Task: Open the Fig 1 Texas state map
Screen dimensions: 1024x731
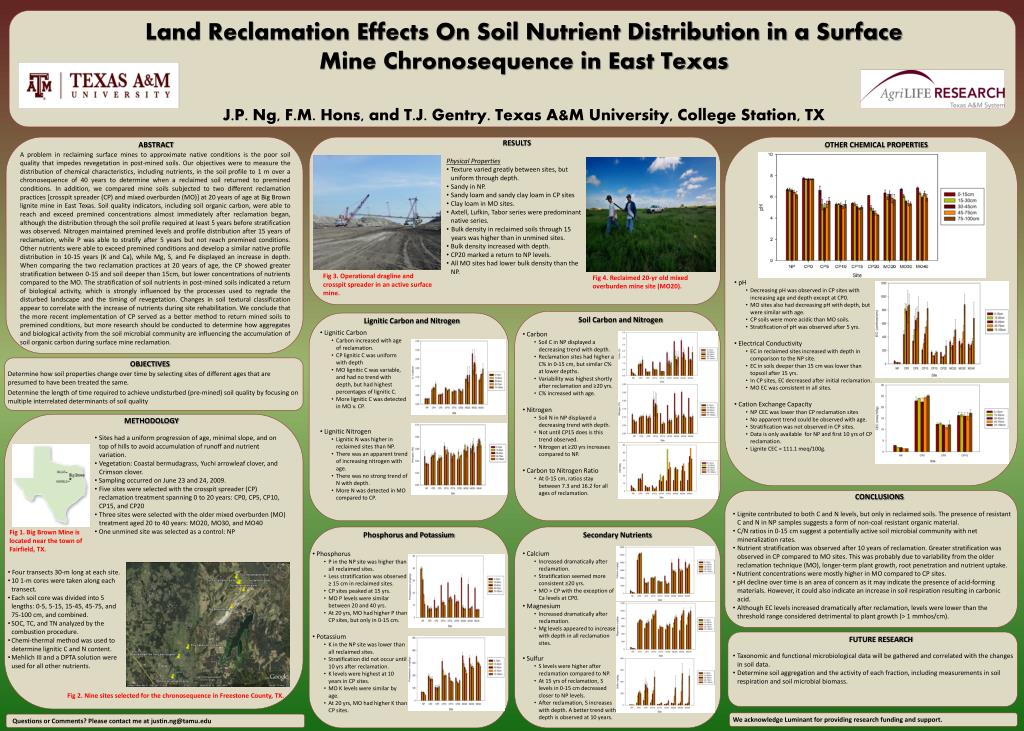Action: click(x=52, y=485)
